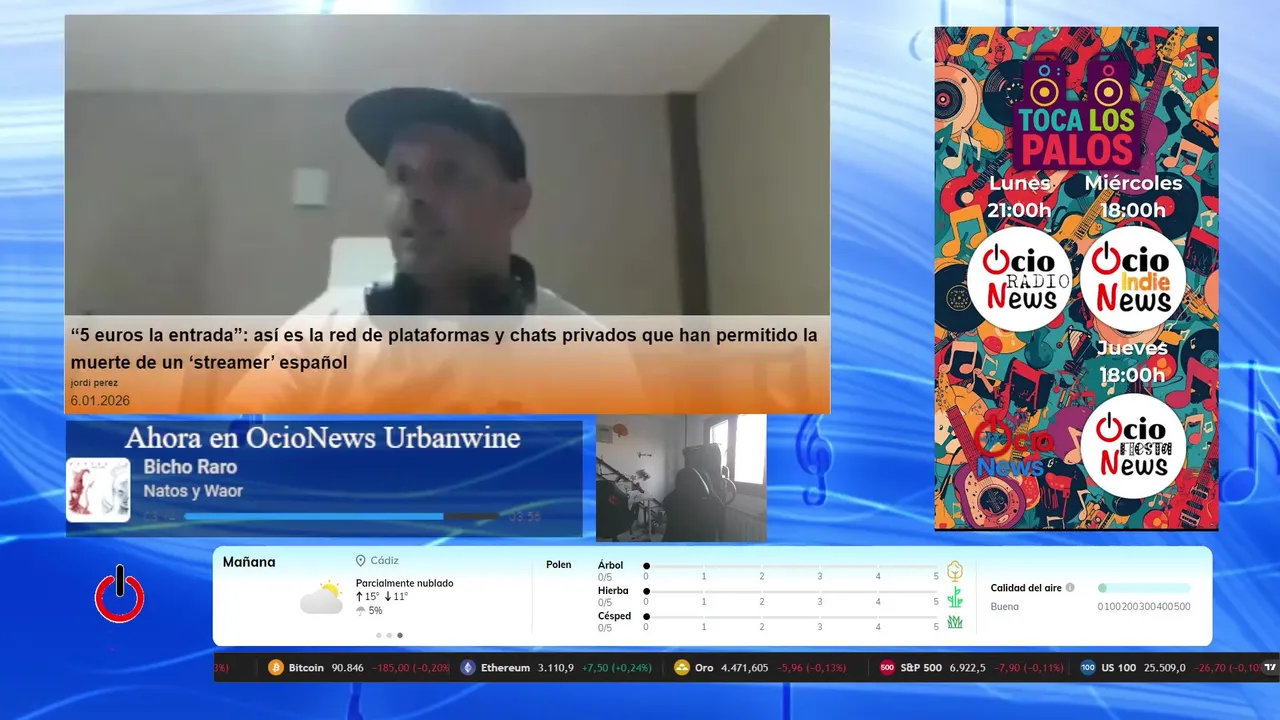Image resolution: width=1280 pixels, height=720 pixels.
Task: Click the artist name Natos y Waor
Action: [x=193, y=491]
